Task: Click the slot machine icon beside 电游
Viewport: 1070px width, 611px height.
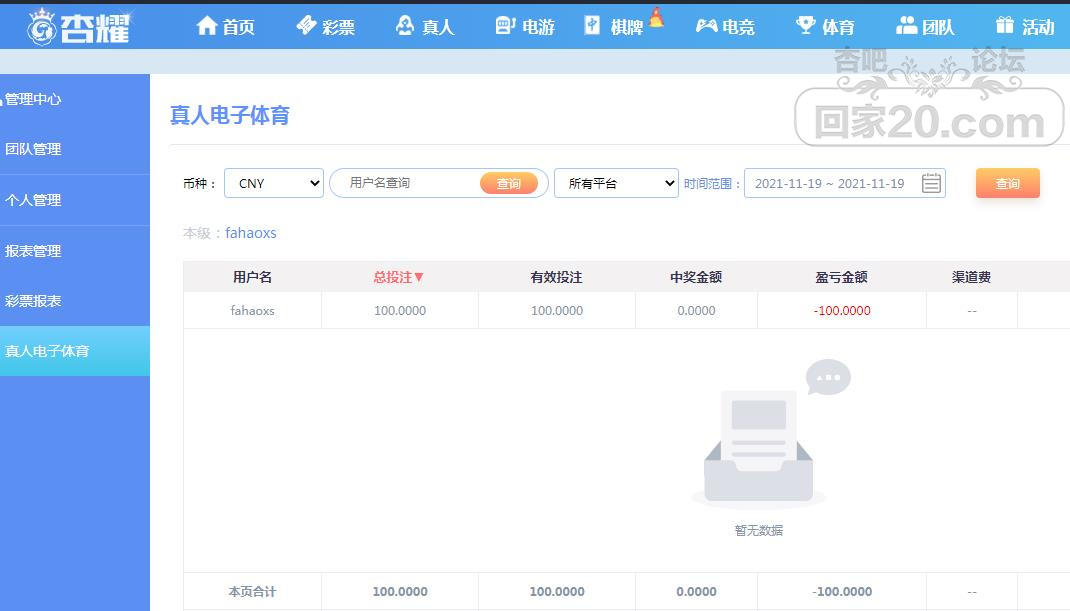Action: coord(505,26)
